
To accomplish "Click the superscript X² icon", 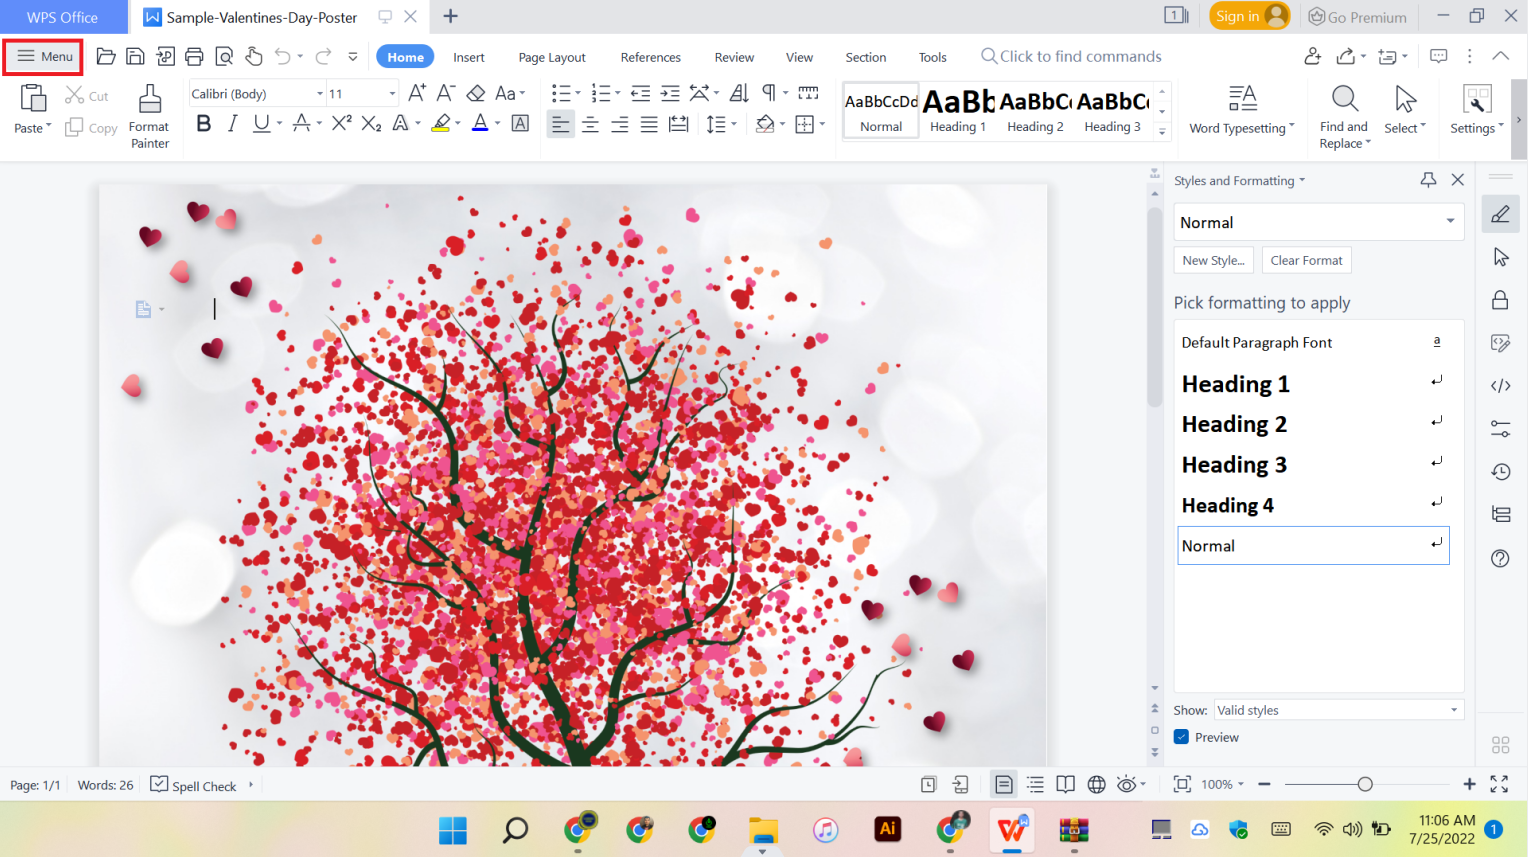I will point(342,123).
